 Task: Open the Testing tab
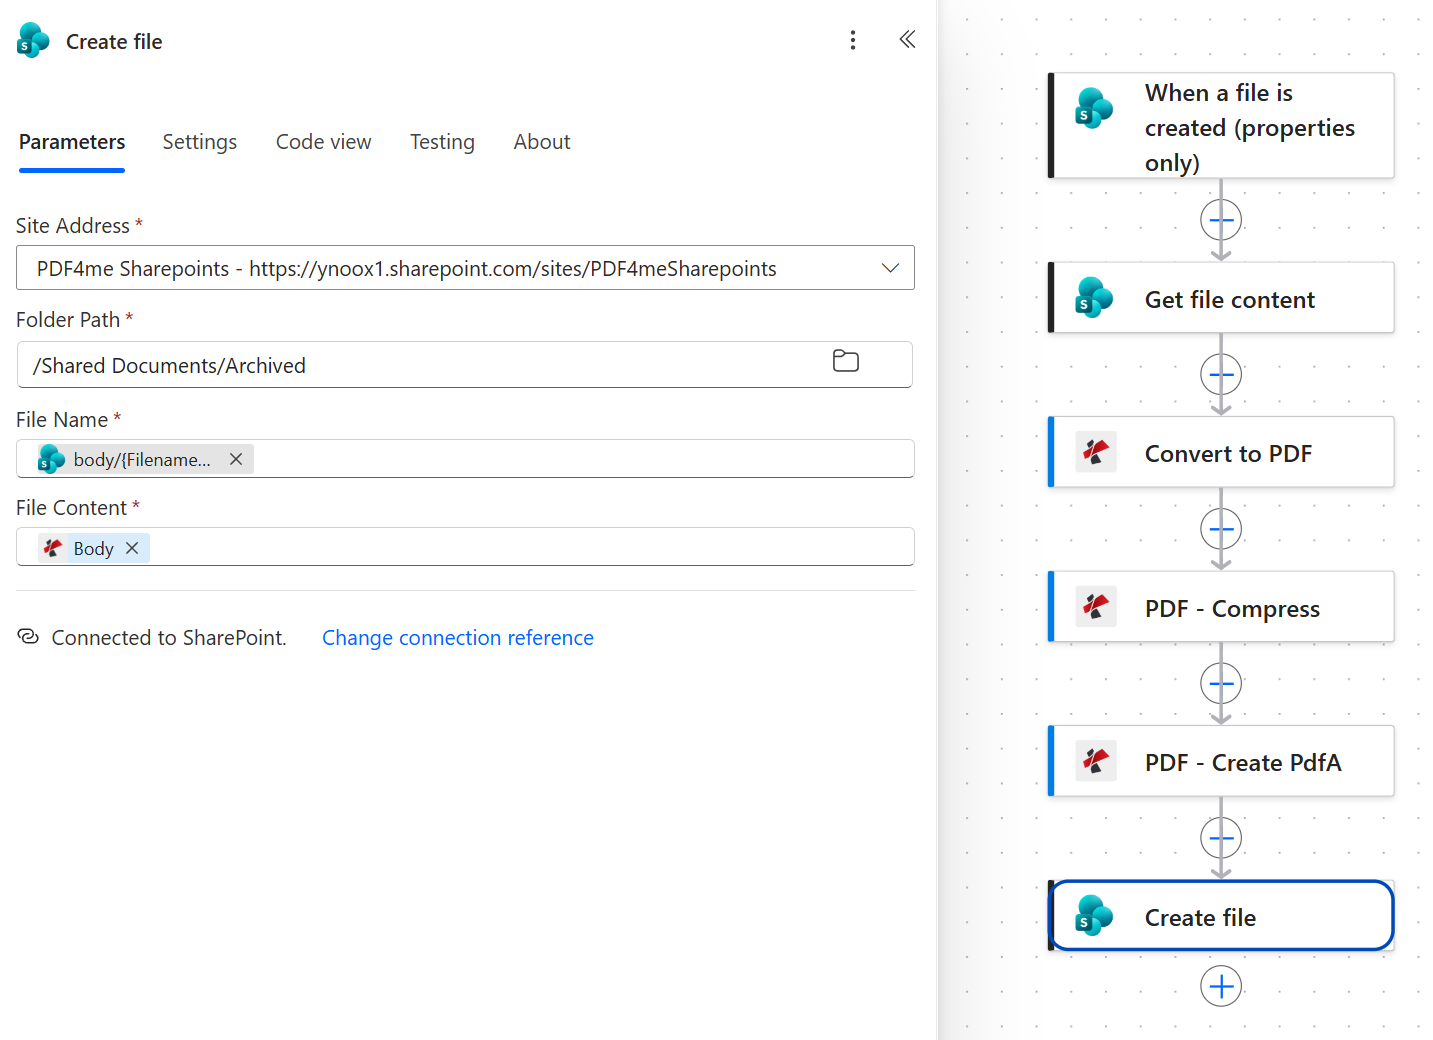[442, 142]
